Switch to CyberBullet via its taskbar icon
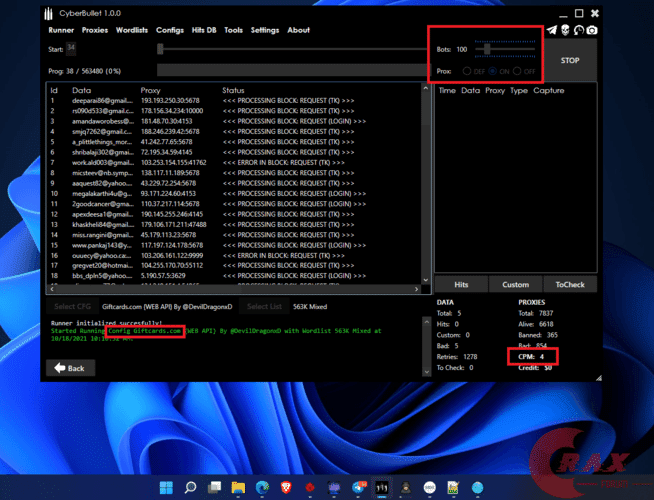 (x=382, y=487)
